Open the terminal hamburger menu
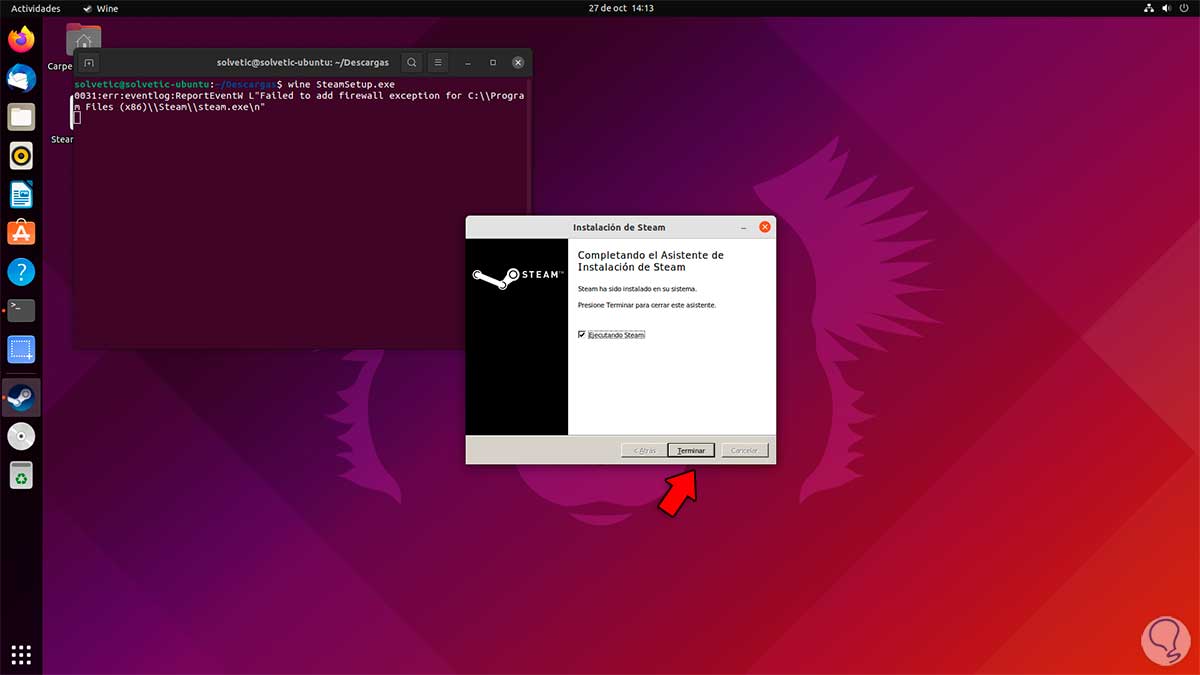Viewport: 1200px width, 675px height. click(x=438, y=62)
